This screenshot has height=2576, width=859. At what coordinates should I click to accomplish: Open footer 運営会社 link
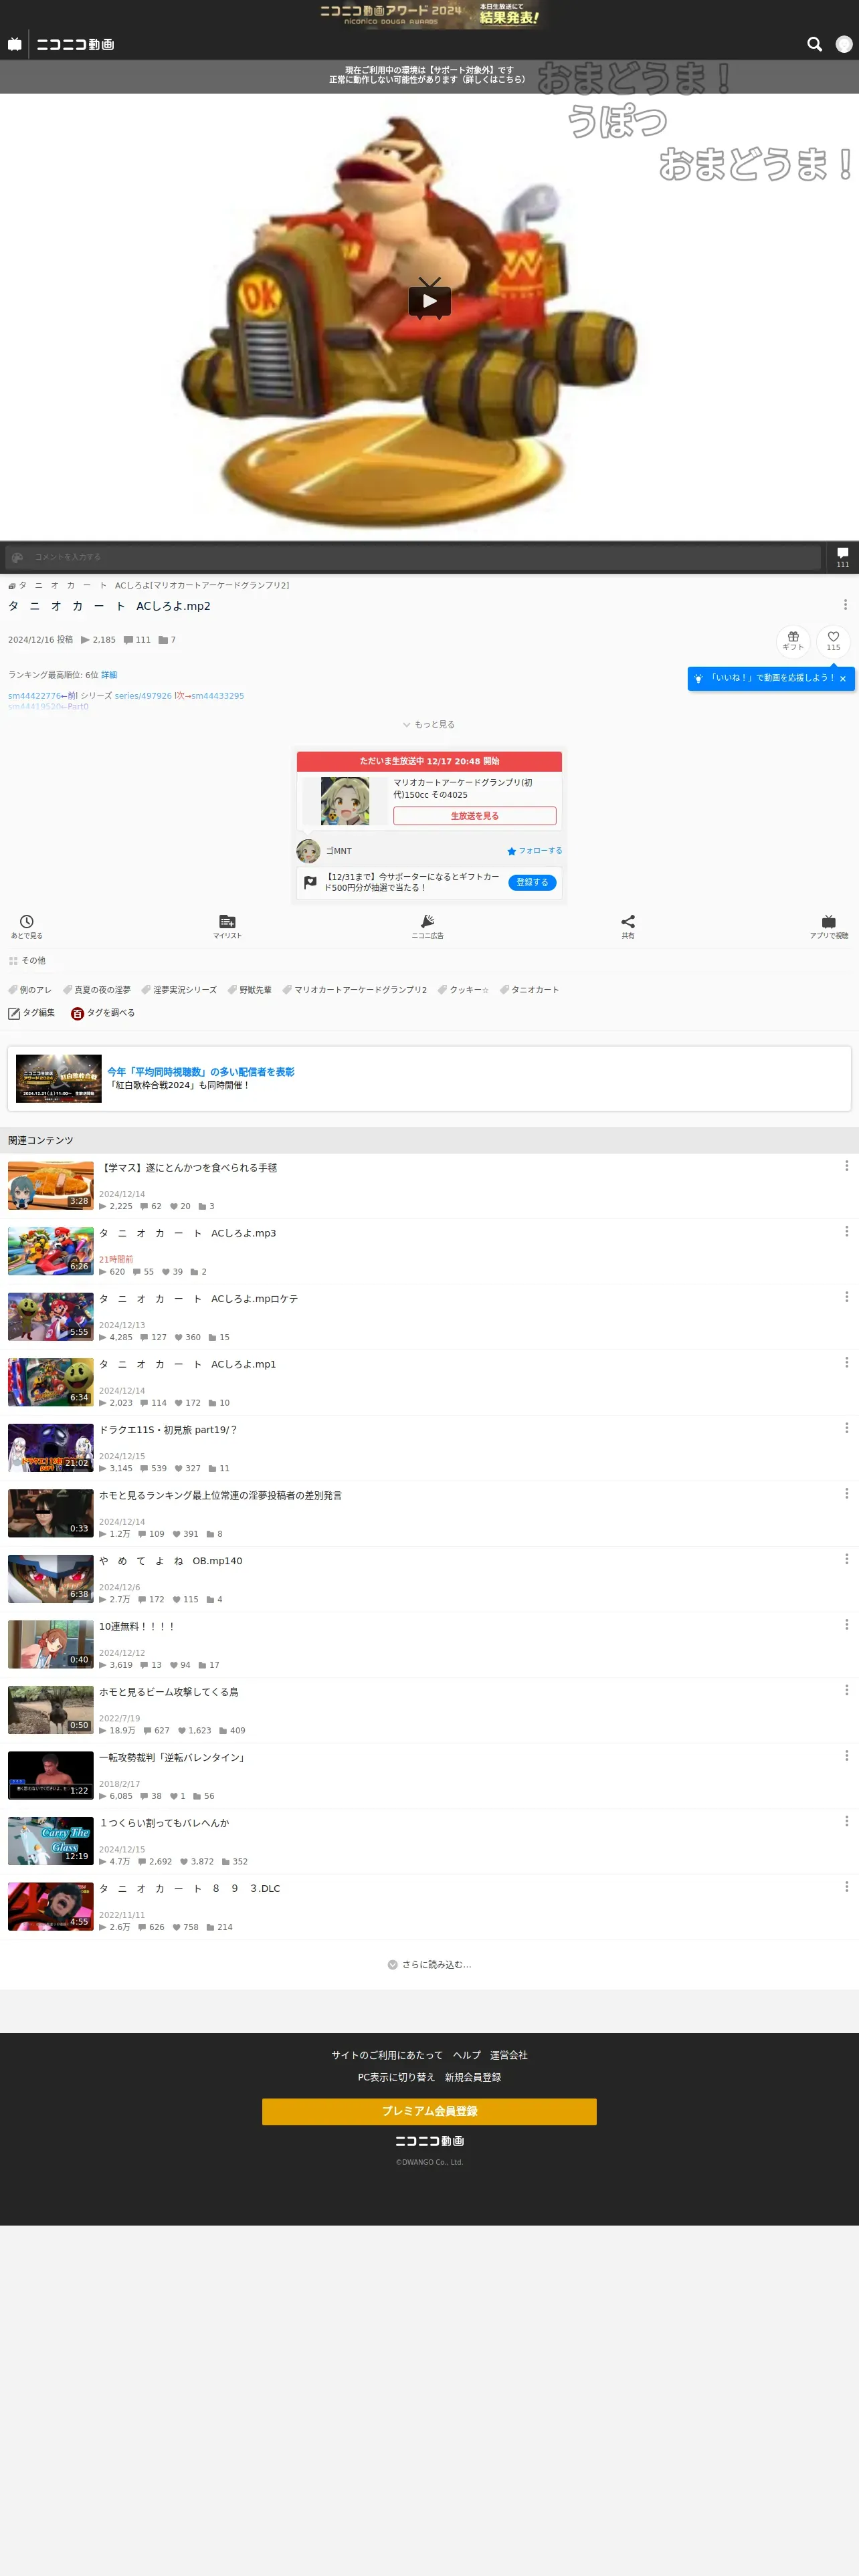508,2055
